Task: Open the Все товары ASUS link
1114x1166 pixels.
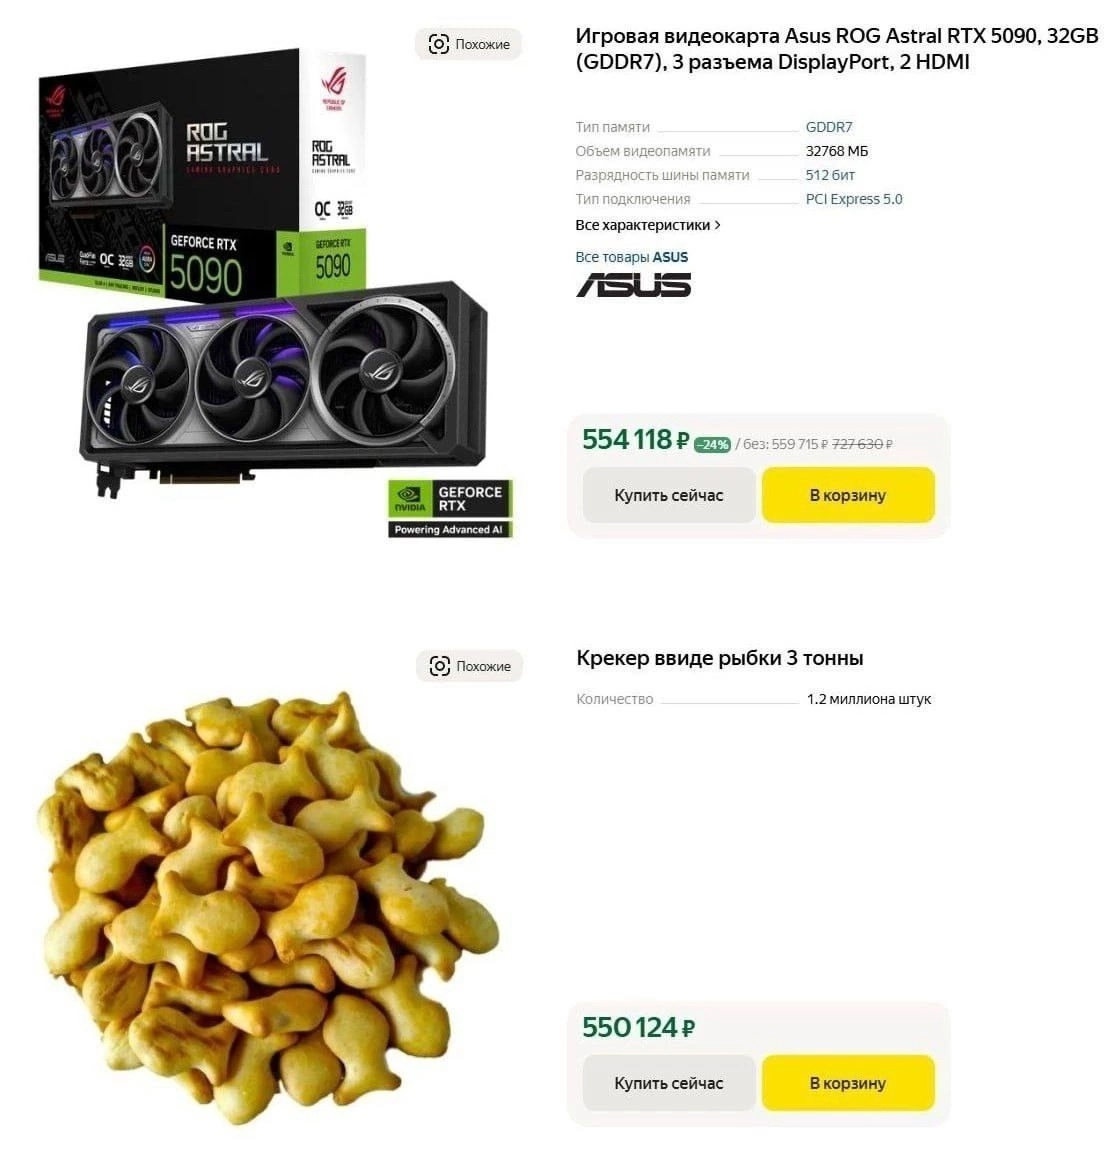Action: (x=631, y=257)
